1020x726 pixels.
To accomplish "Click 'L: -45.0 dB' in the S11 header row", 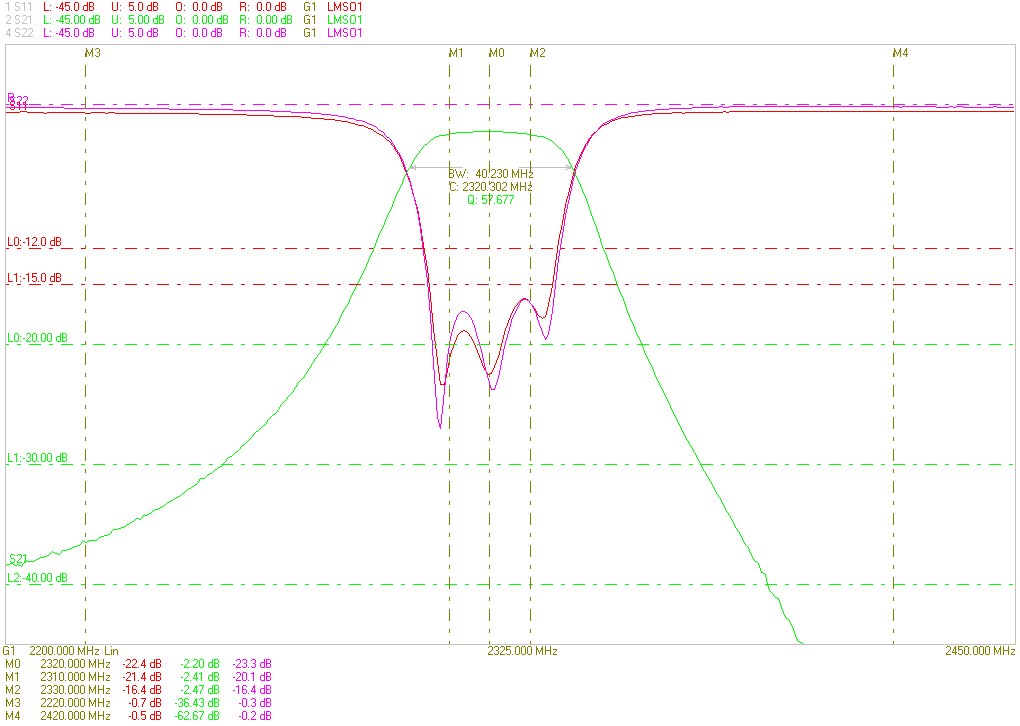I will tap(69, 7).
